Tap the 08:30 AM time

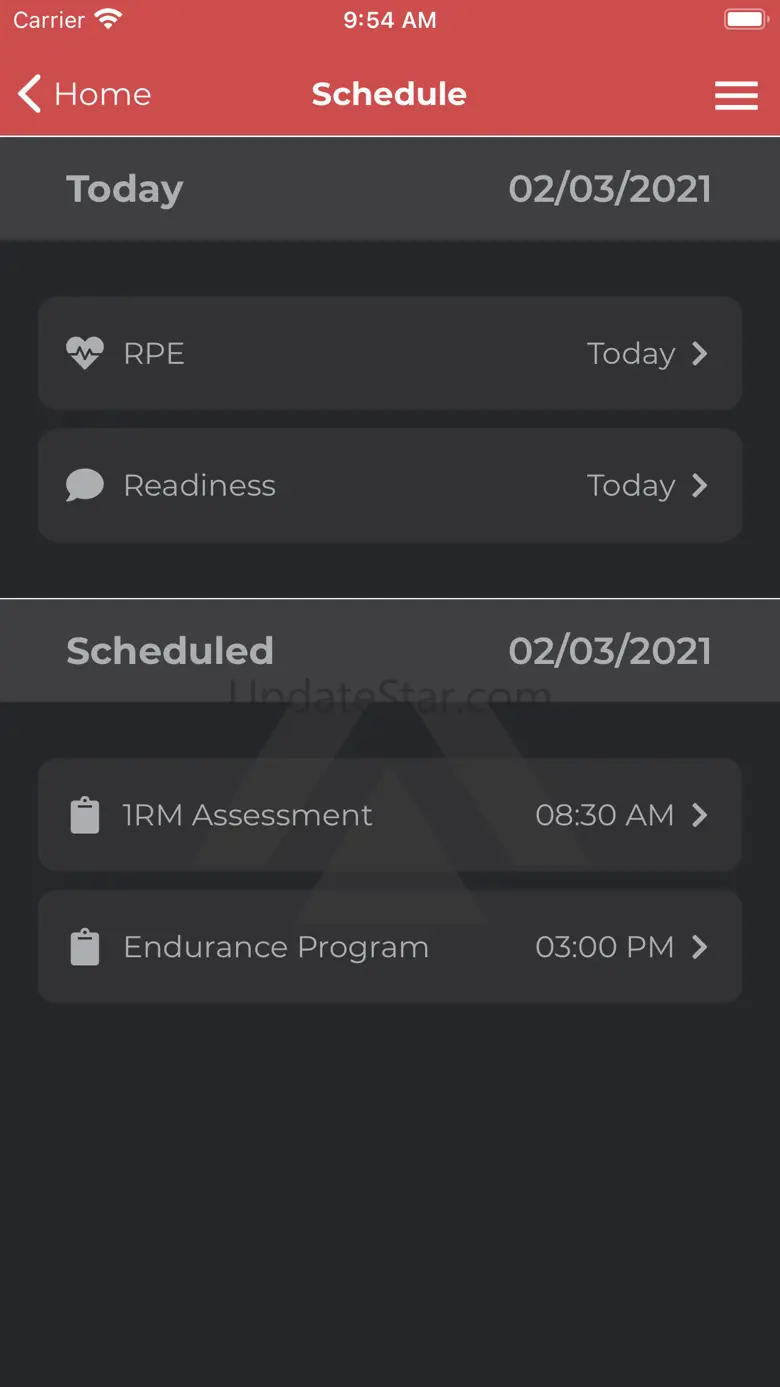click(604, 815)
